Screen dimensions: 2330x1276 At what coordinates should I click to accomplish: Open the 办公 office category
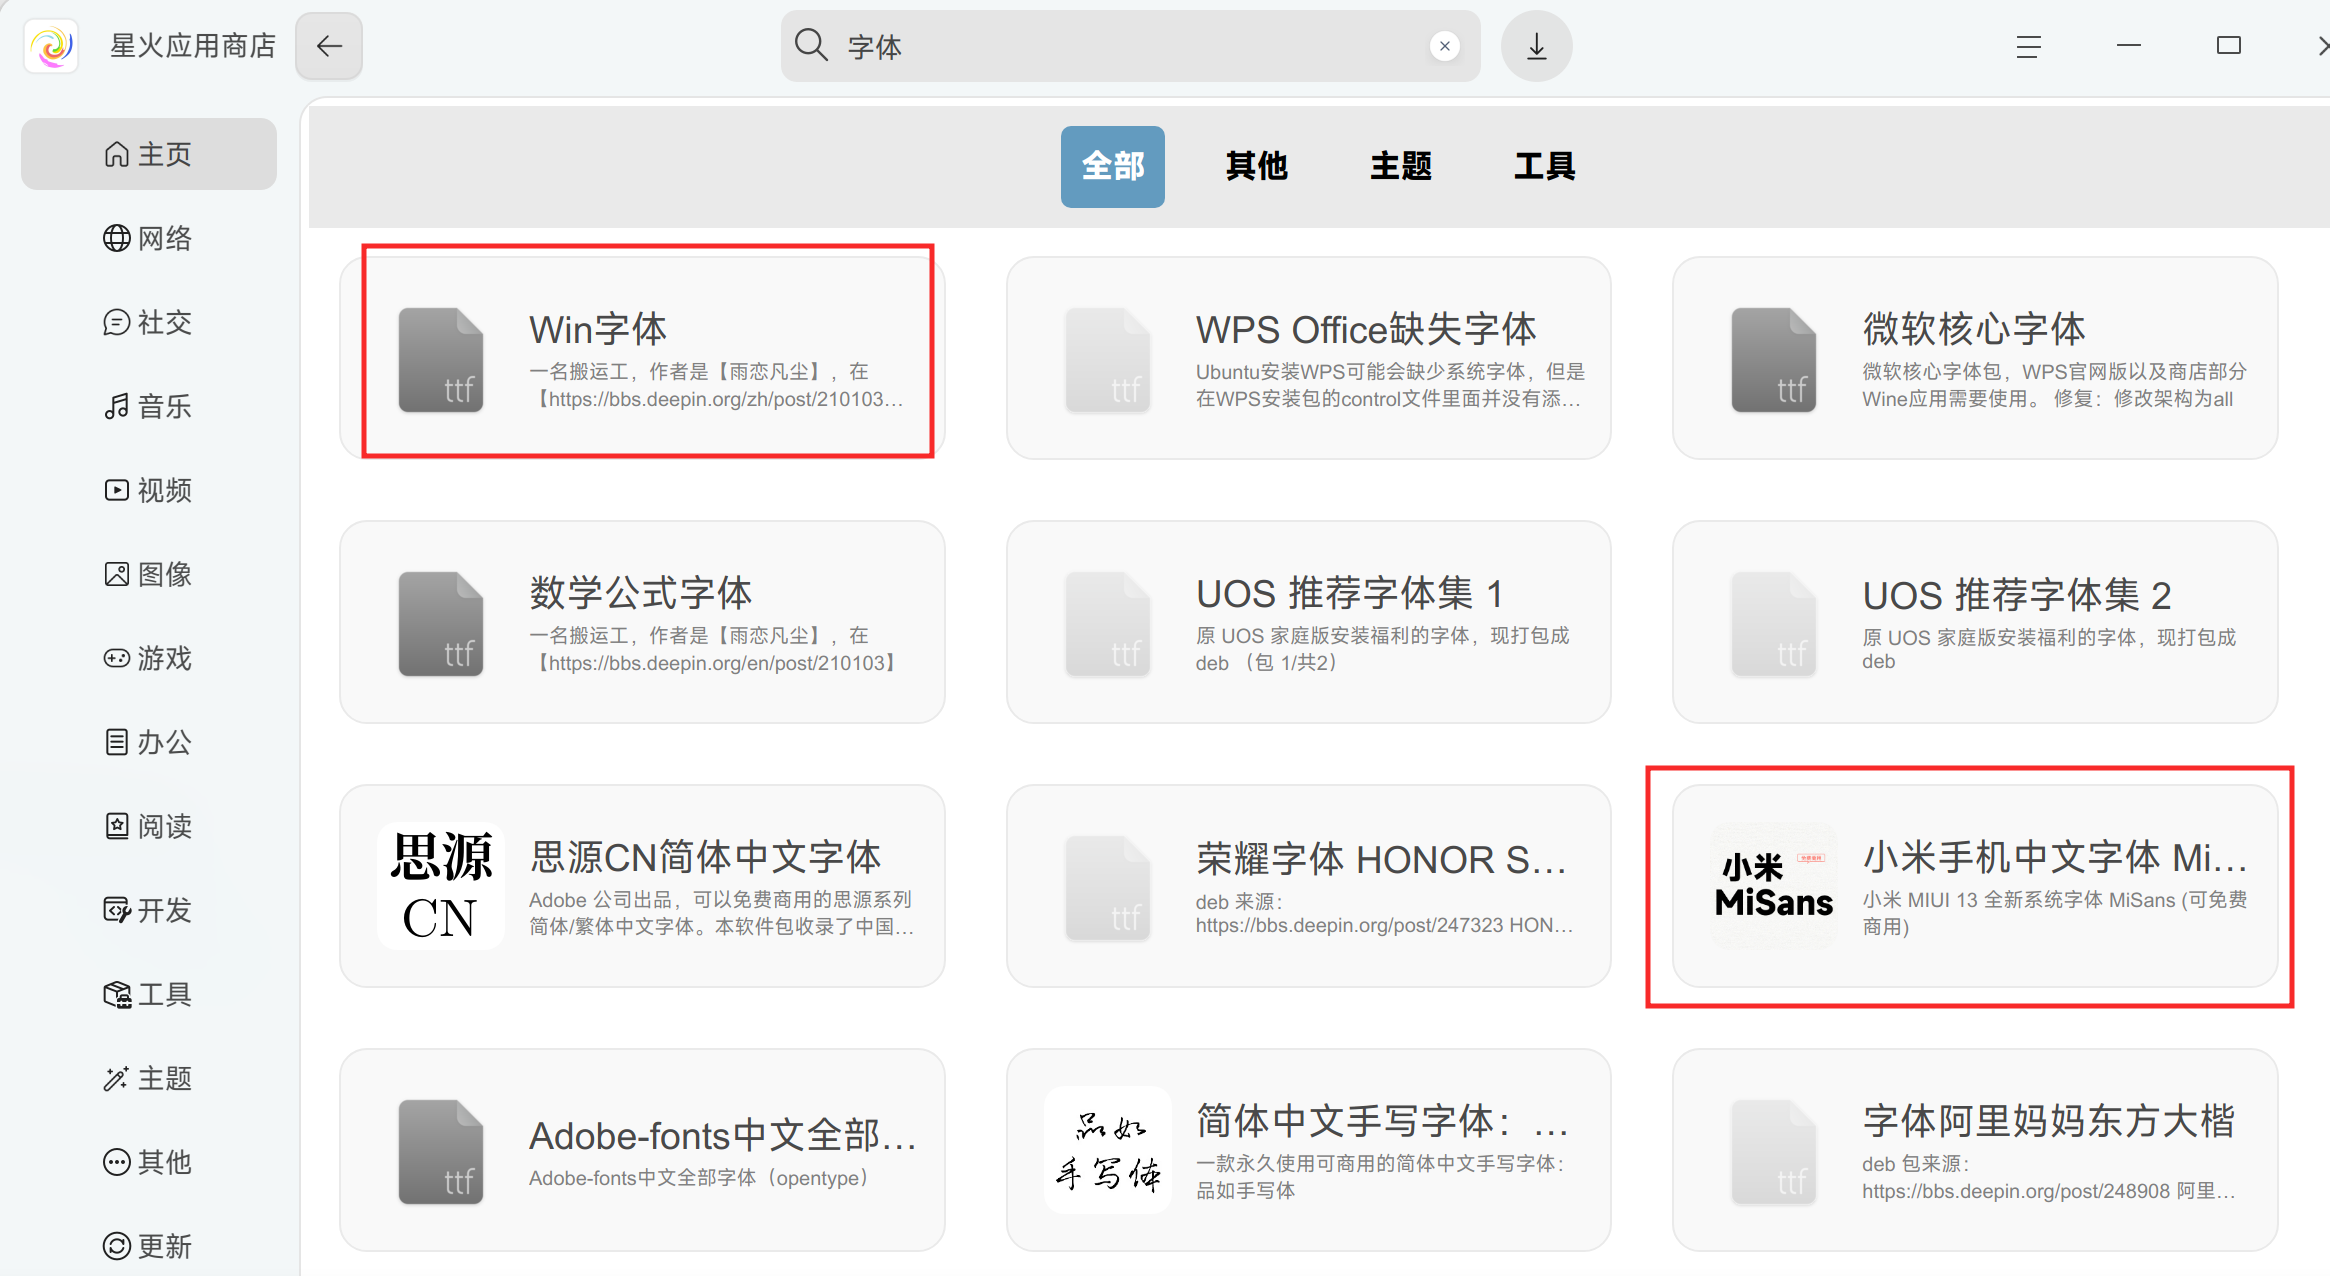tap(149, 742)
